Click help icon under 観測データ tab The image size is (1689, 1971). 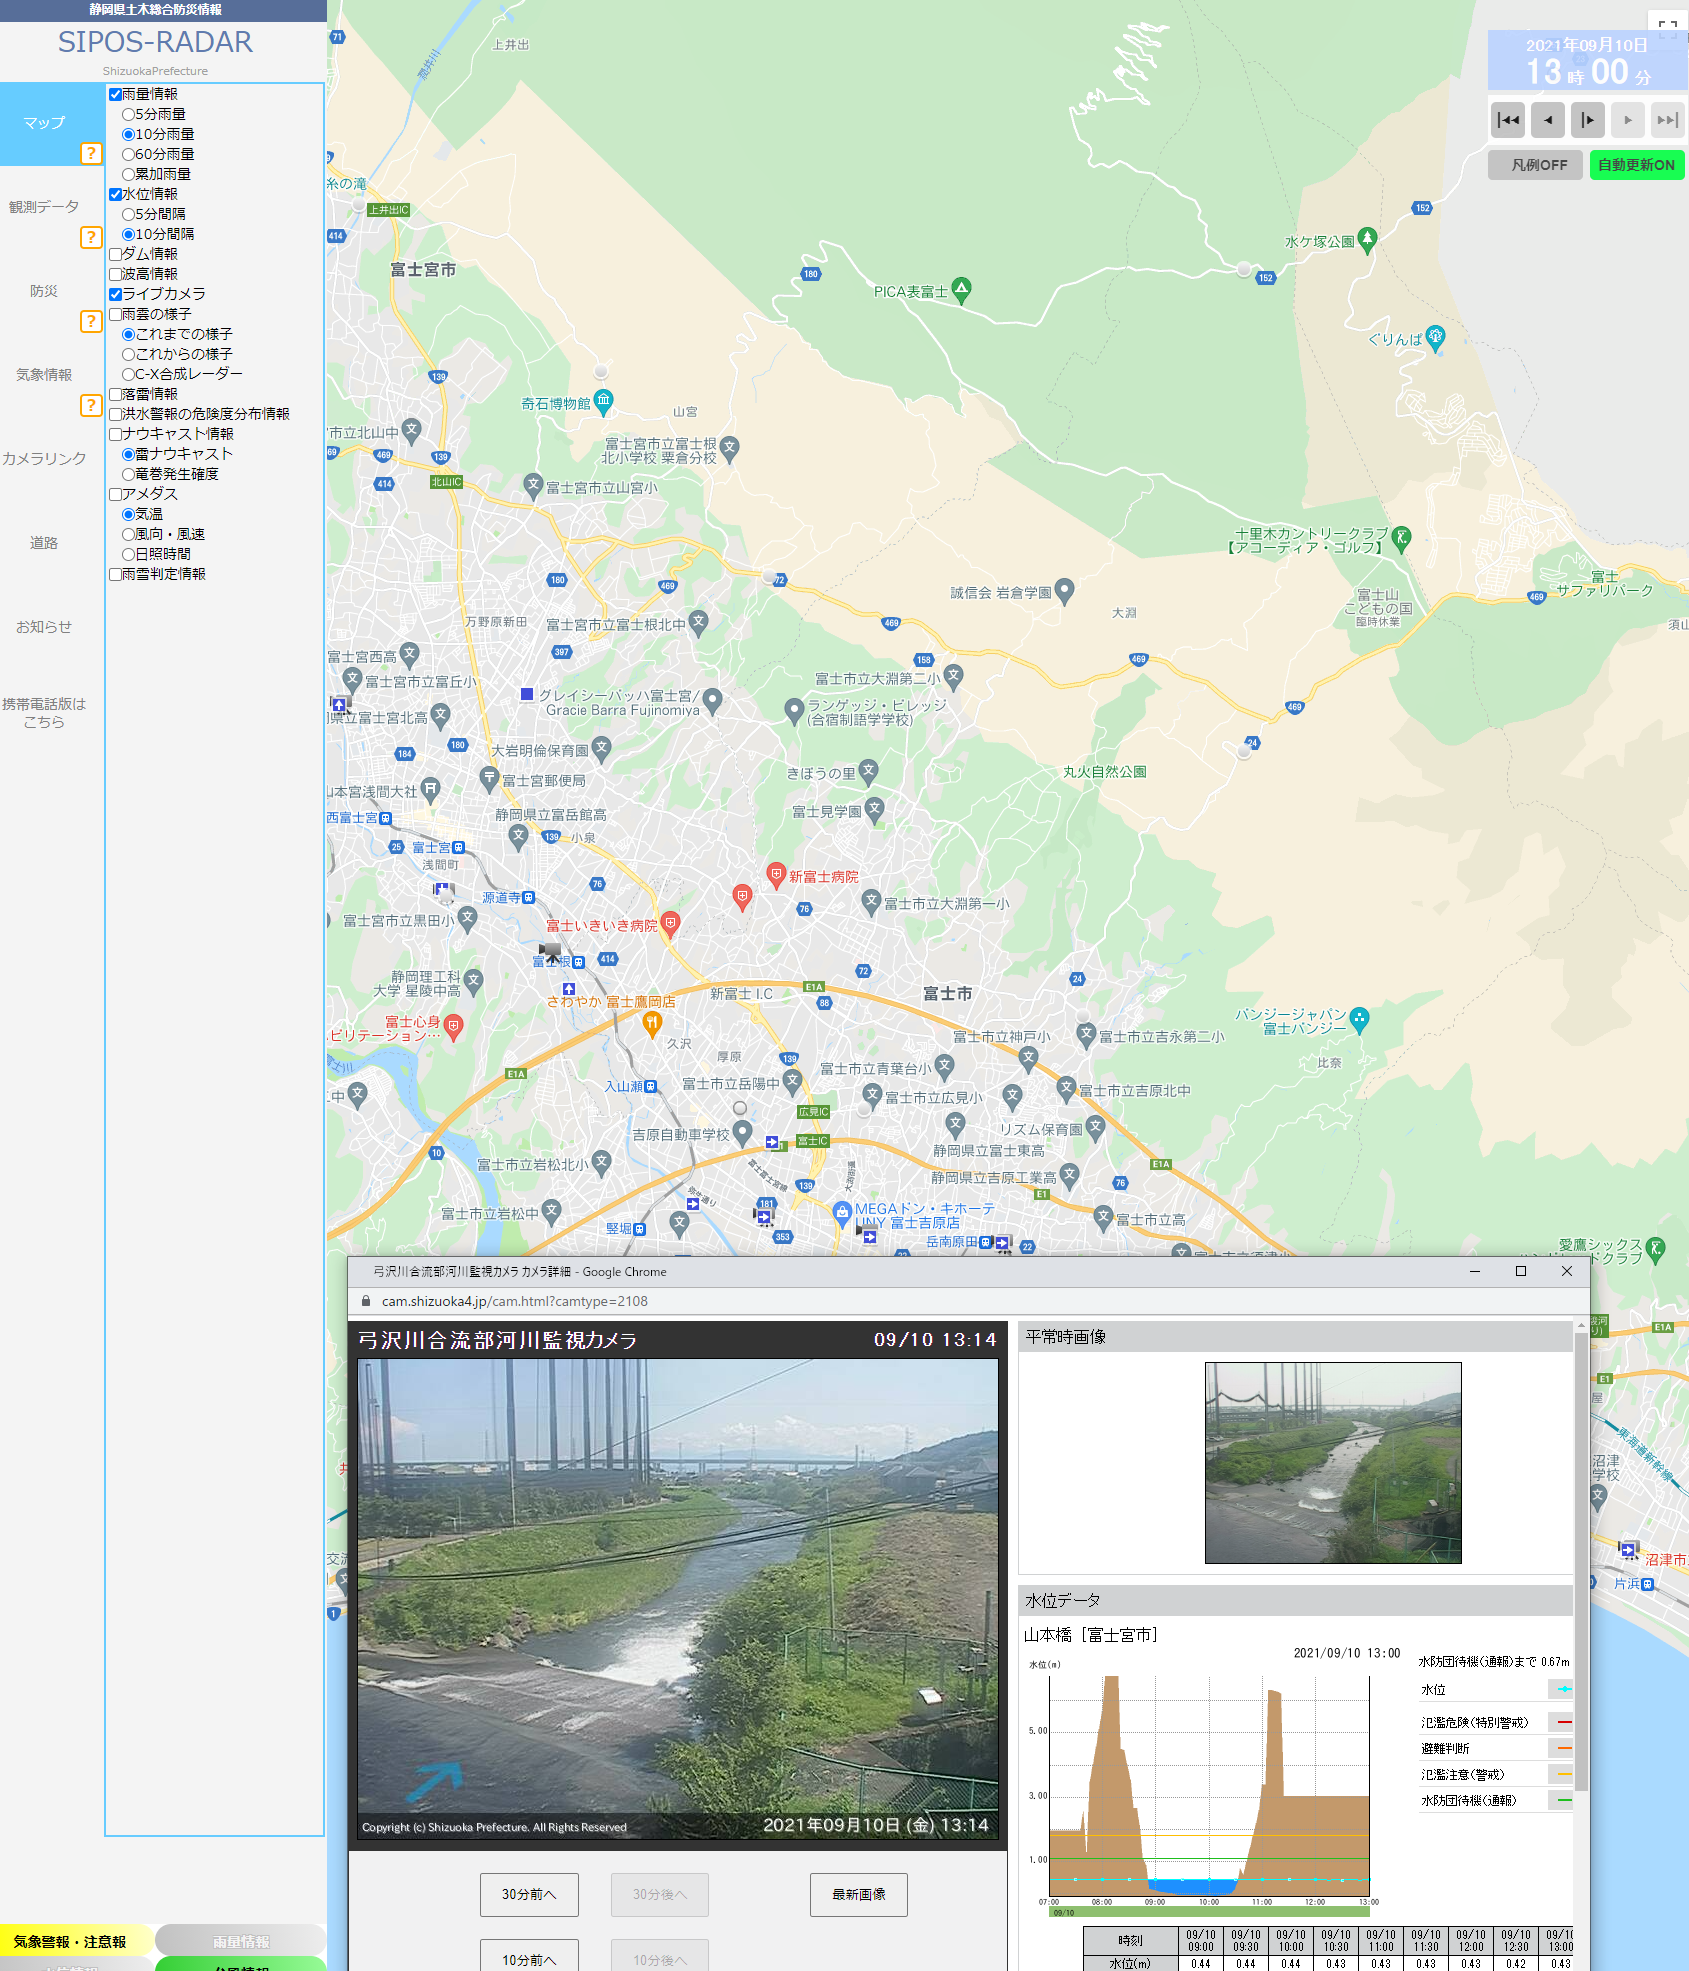[91, 237]
